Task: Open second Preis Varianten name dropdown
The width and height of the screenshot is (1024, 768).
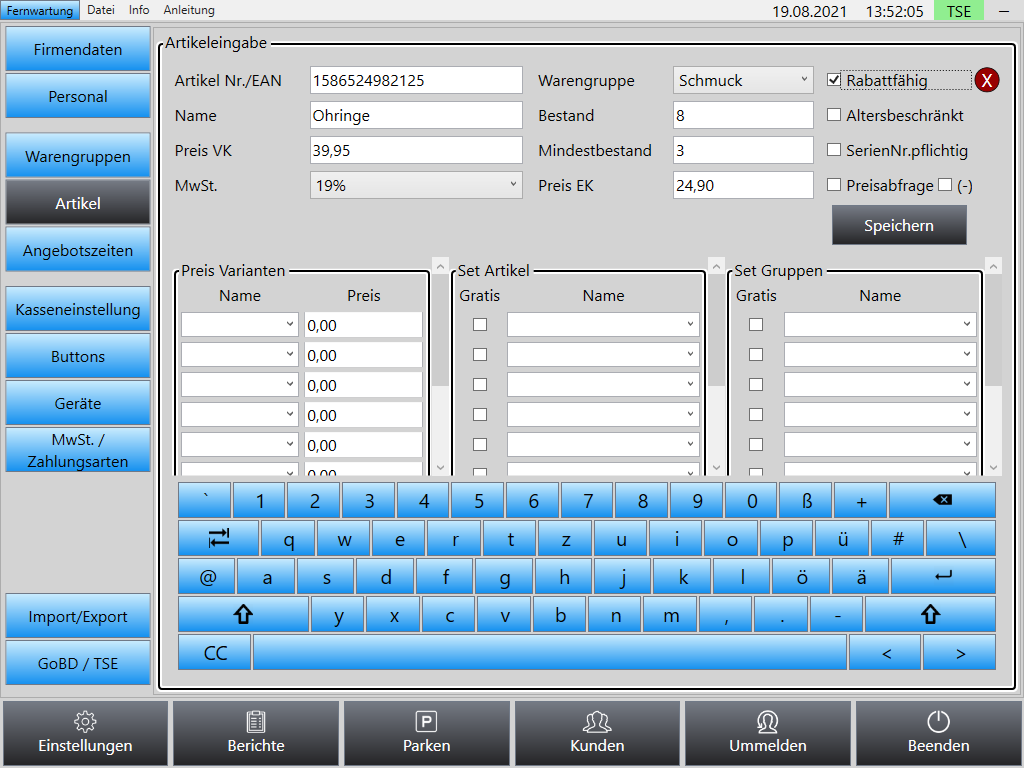Action: 240,355
